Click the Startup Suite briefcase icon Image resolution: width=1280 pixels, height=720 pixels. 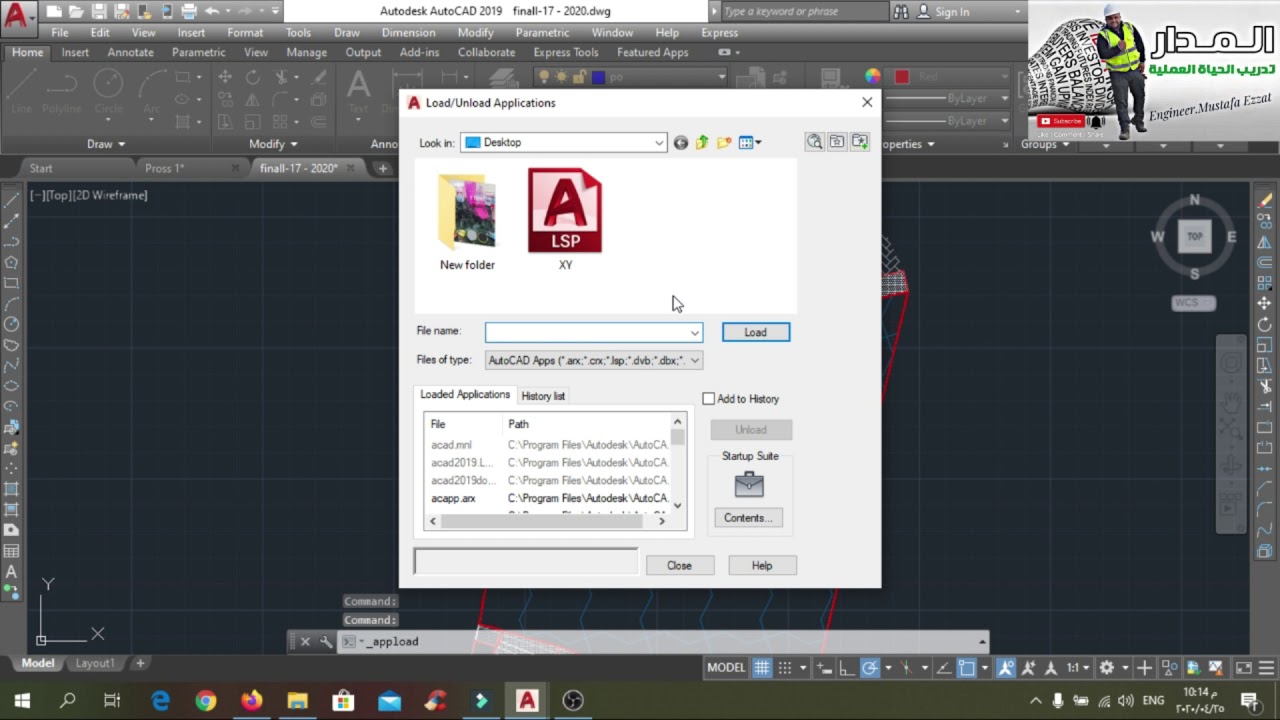click(x=749, y=485)
